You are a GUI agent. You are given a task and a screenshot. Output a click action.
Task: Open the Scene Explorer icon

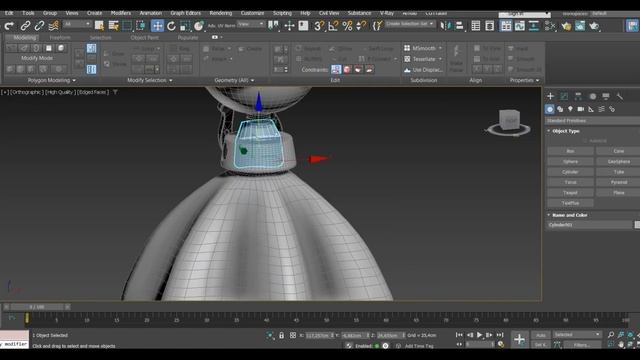476,26
